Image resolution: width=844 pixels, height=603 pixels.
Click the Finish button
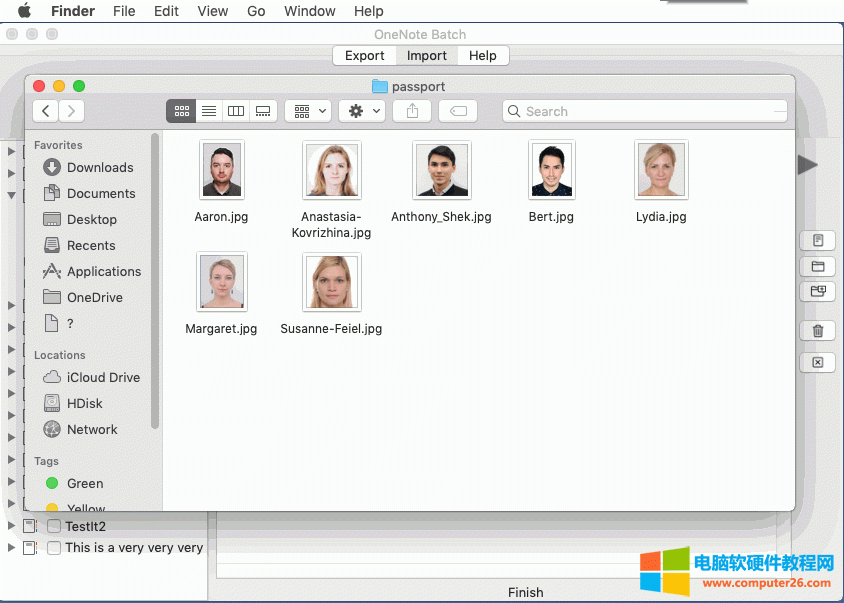(525, 592)
